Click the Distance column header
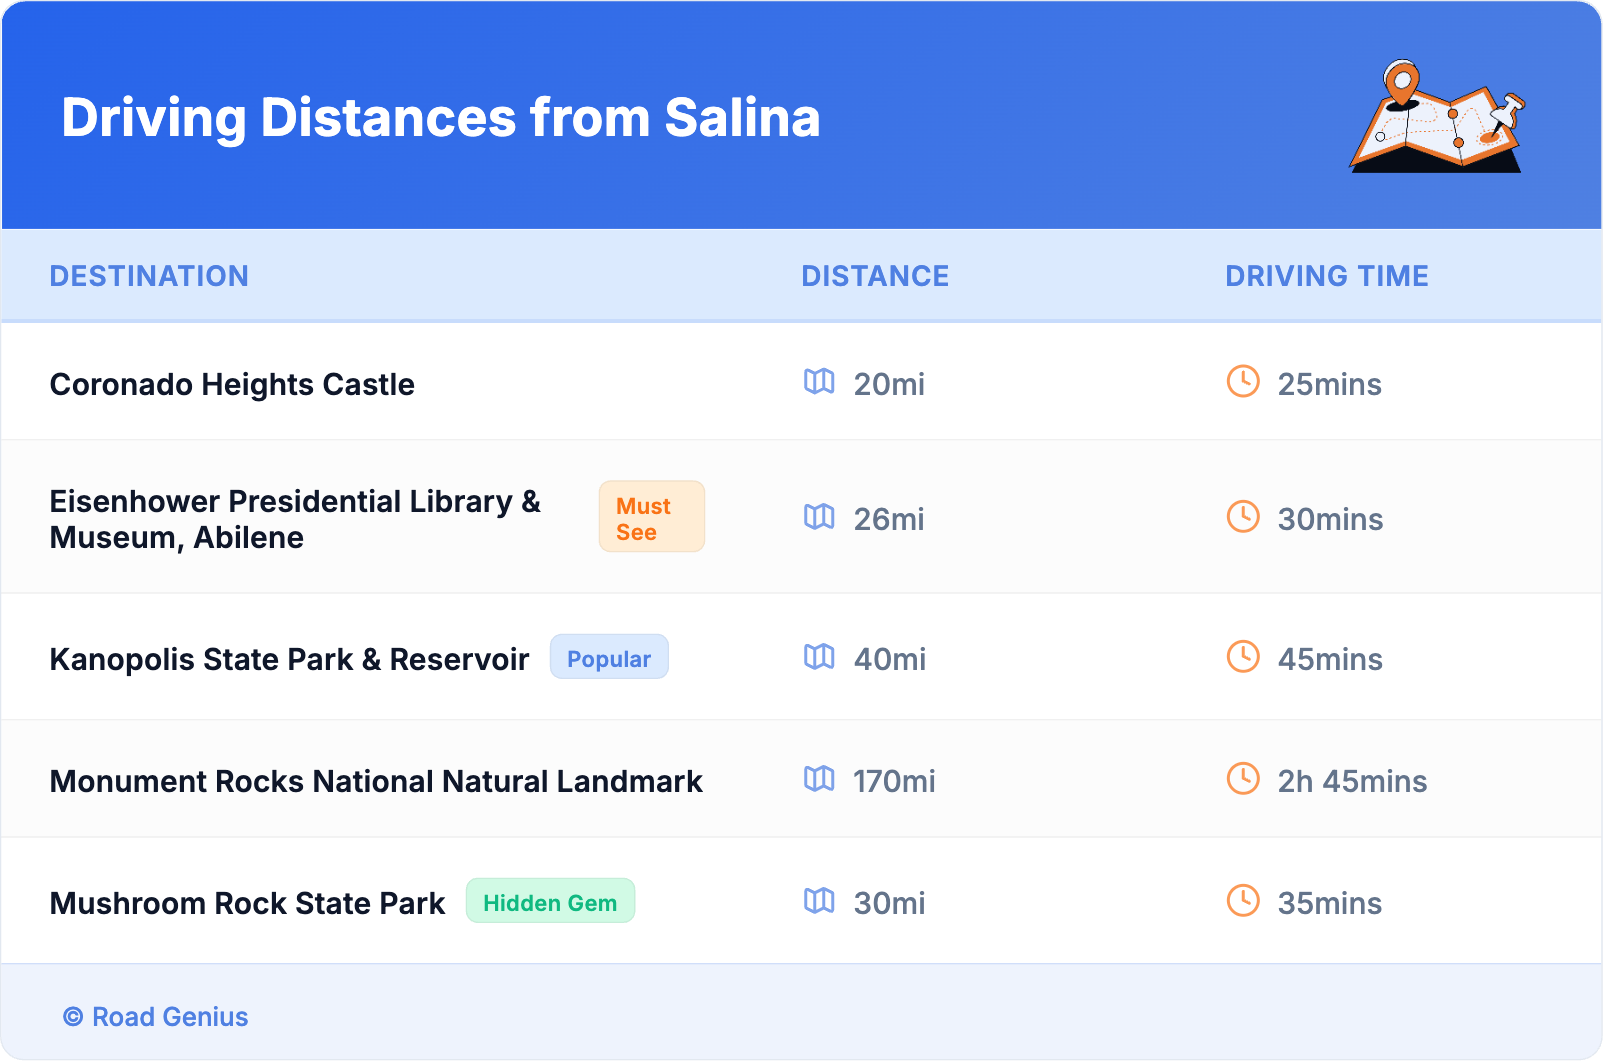 pyautogui.click(x=875, y=276)
